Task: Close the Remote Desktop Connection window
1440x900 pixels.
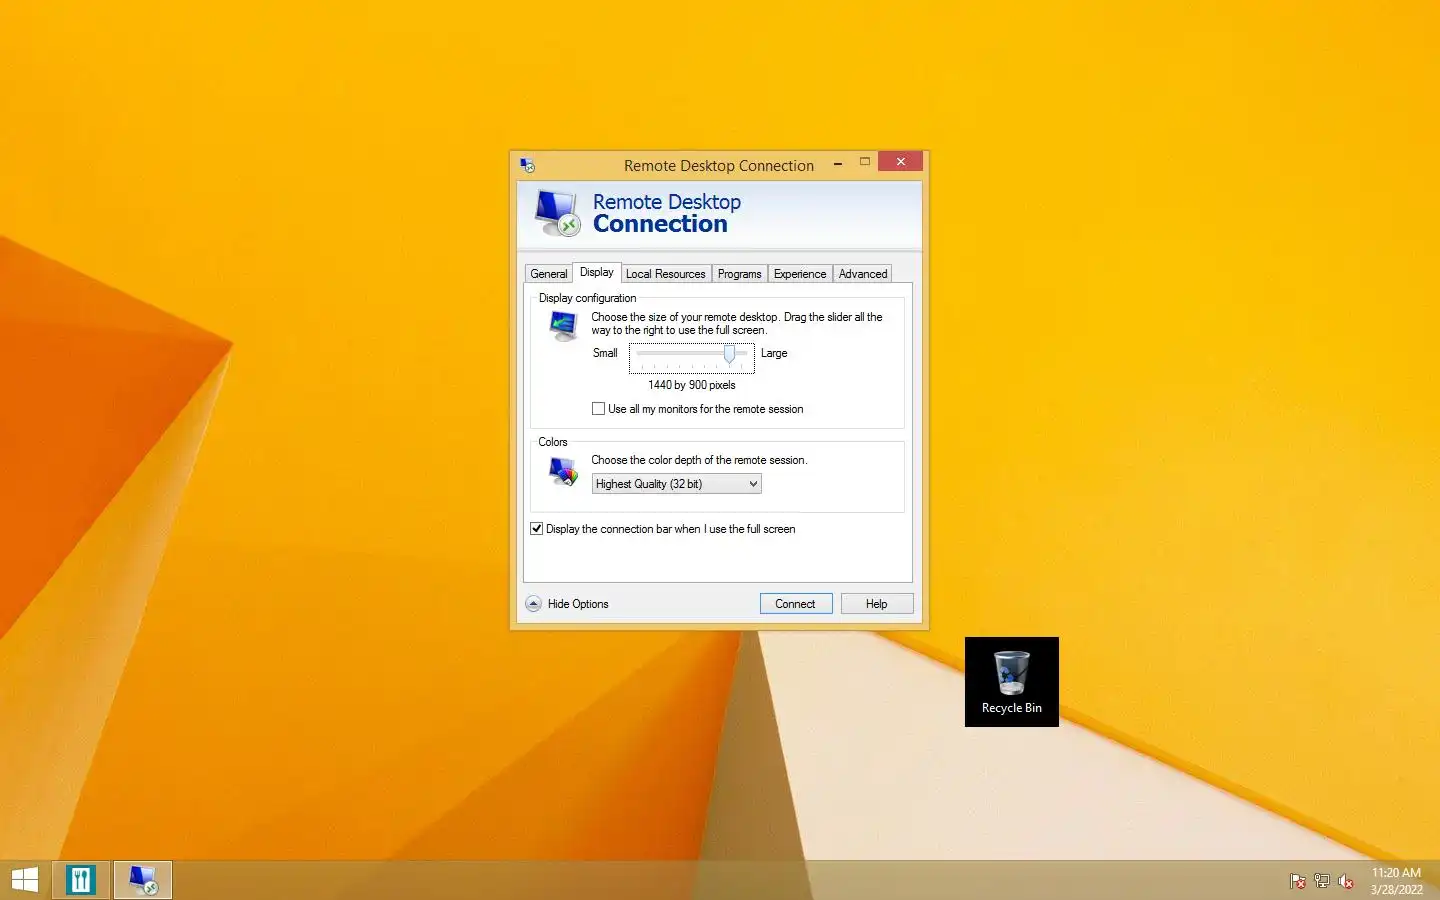Action: [900, 162]
